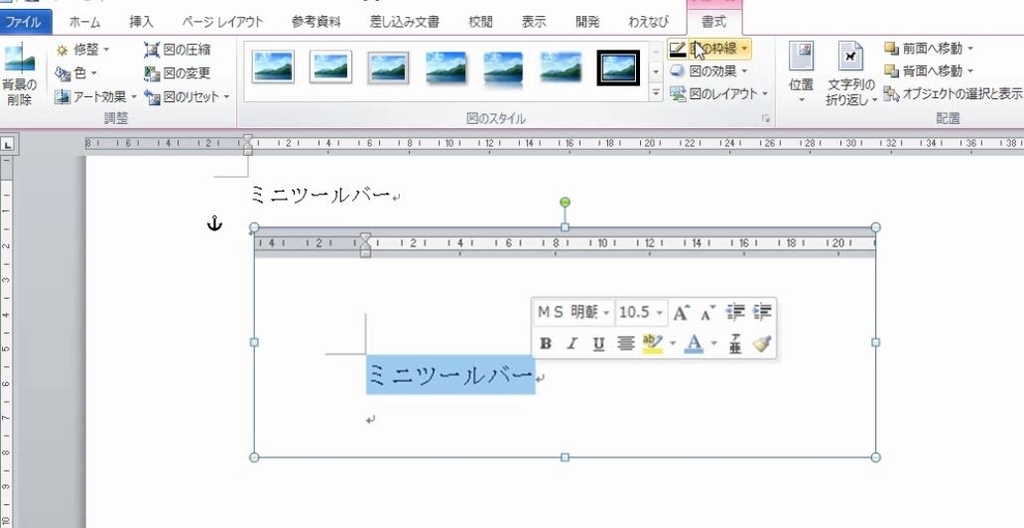Open the ＭＳ 明朝 font name box in mini toolbar
The height and width of the screenshot is (528, 1024).
(x=573, y=312)
